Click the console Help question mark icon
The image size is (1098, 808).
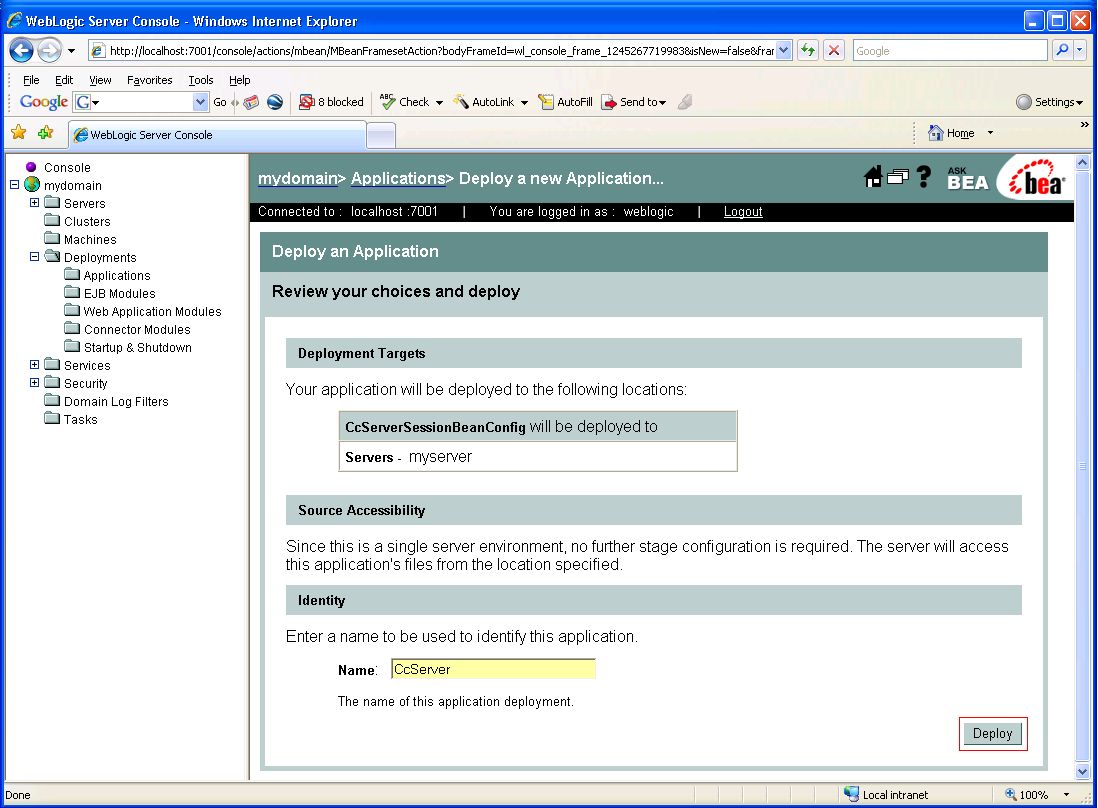924,177
